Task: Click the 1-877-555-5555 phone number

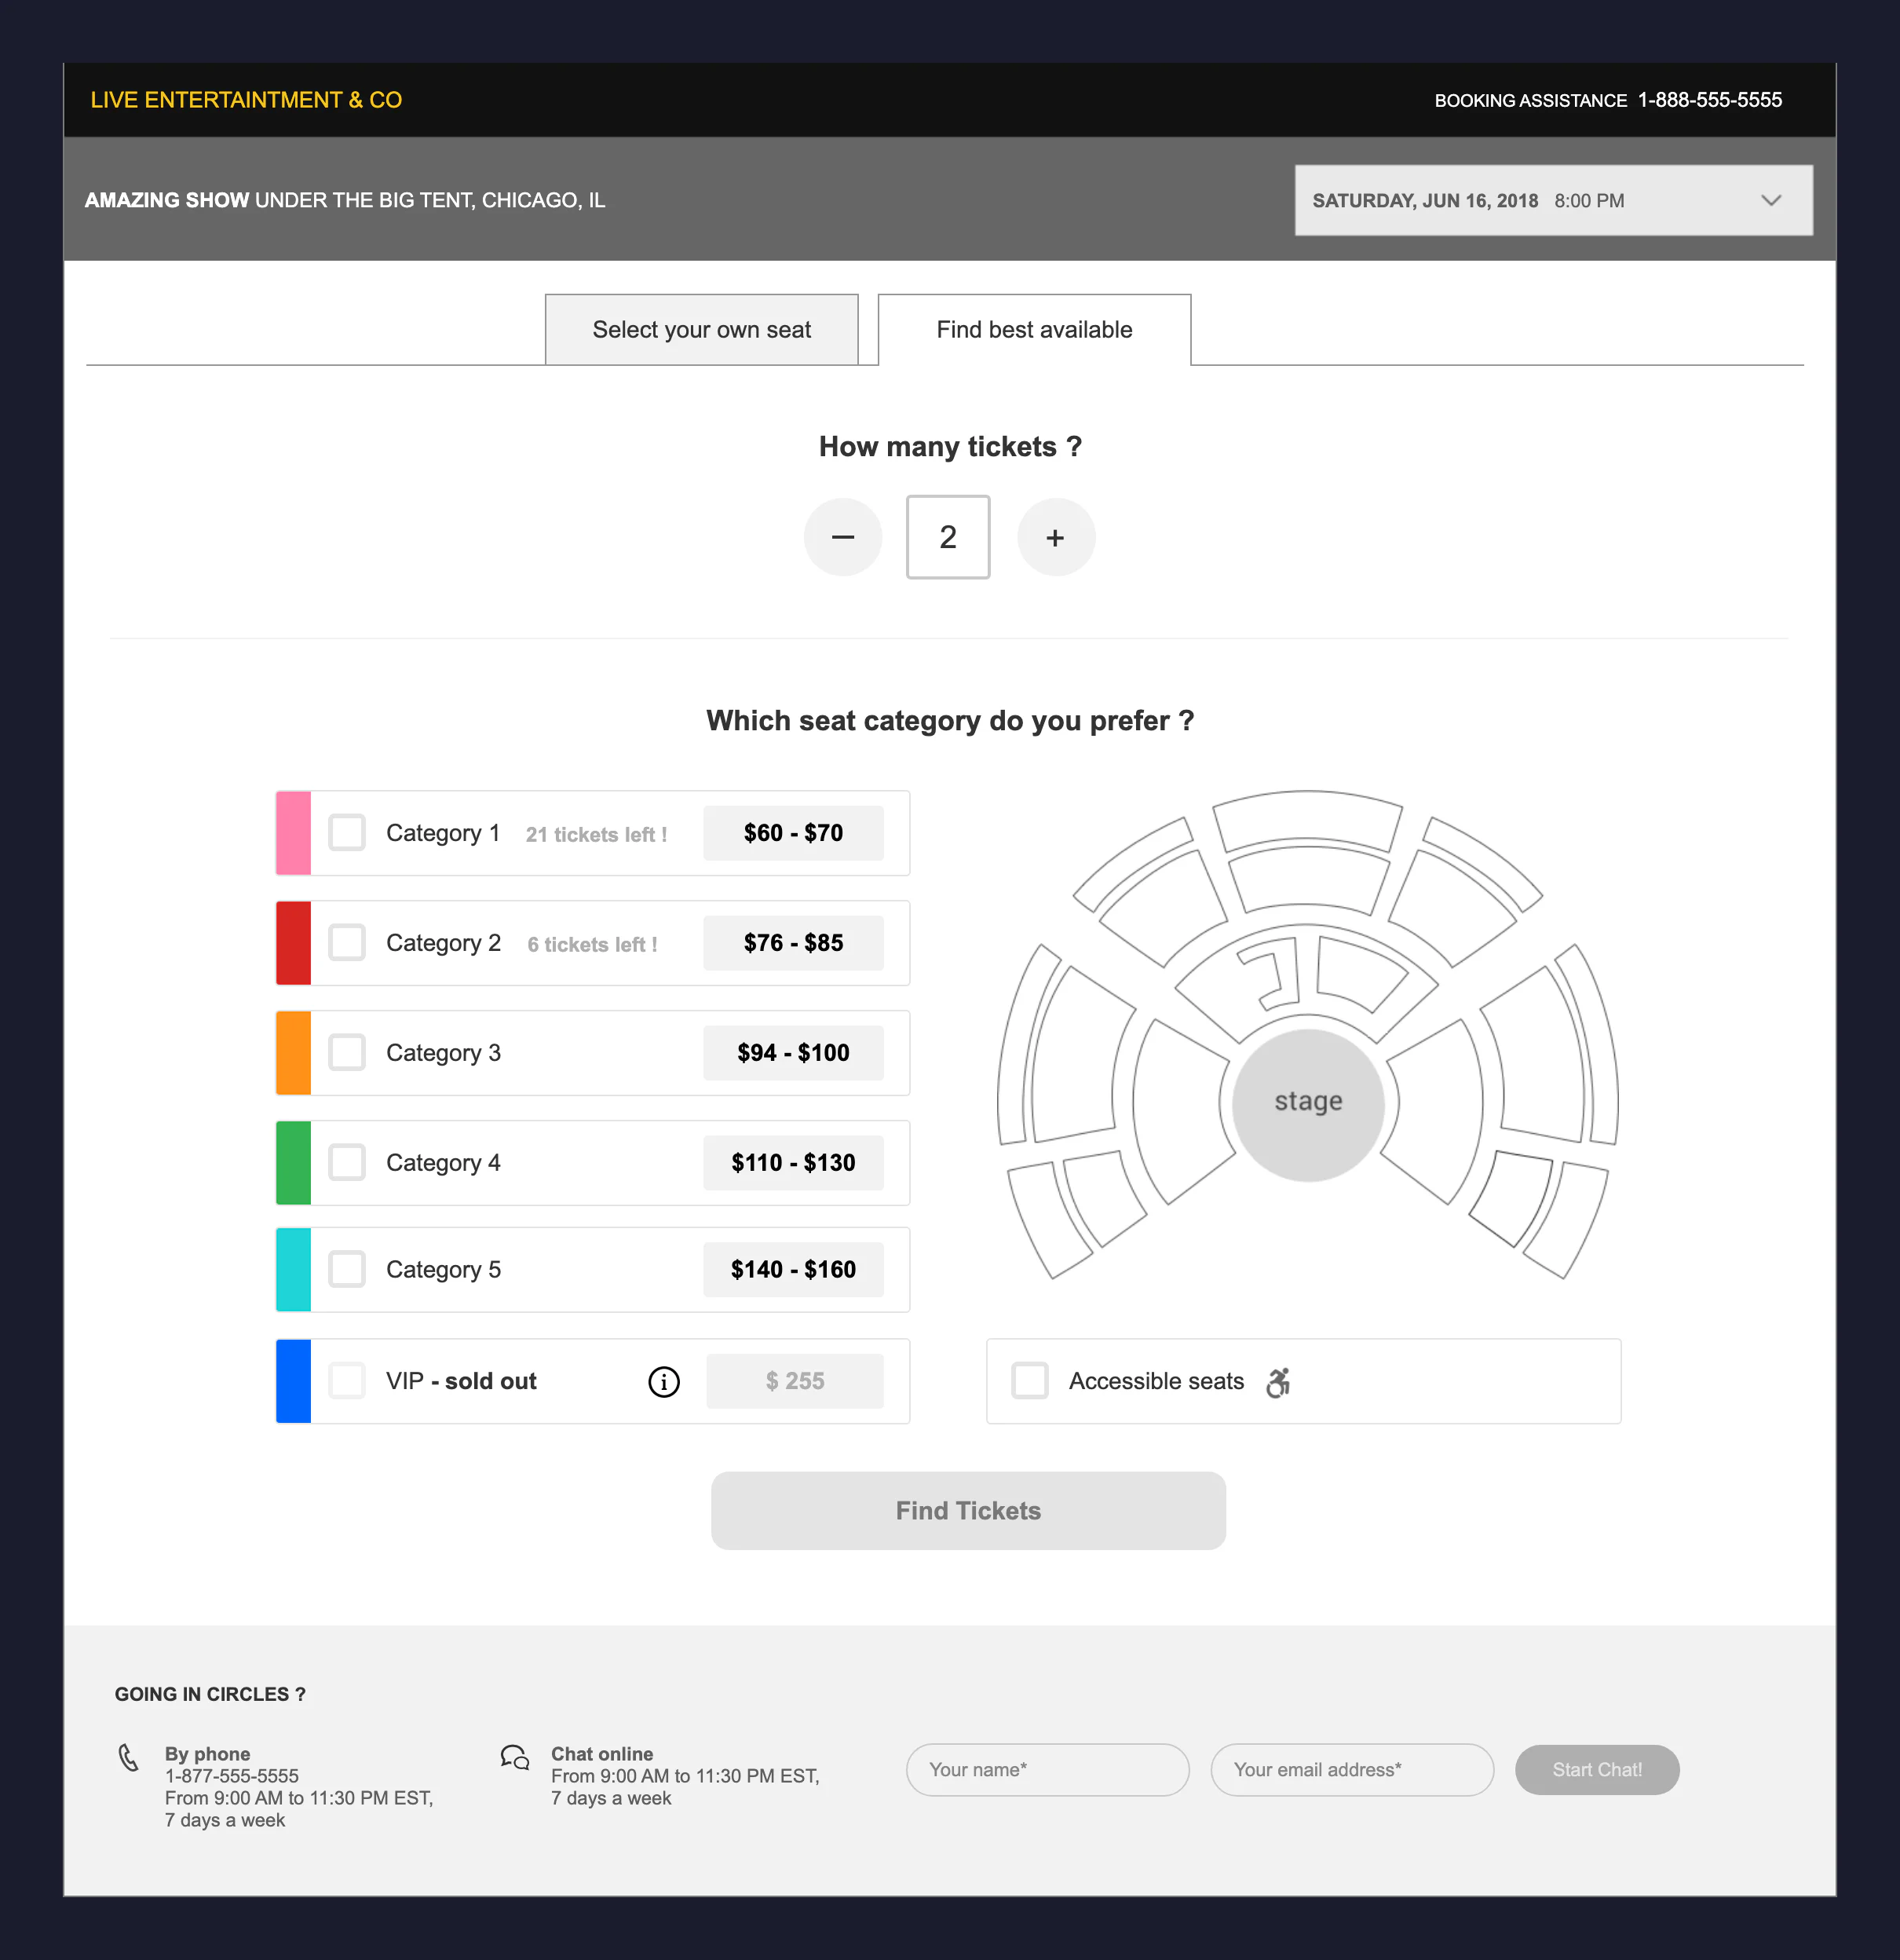Action: pyautogui.click(x=232, y=1776)
